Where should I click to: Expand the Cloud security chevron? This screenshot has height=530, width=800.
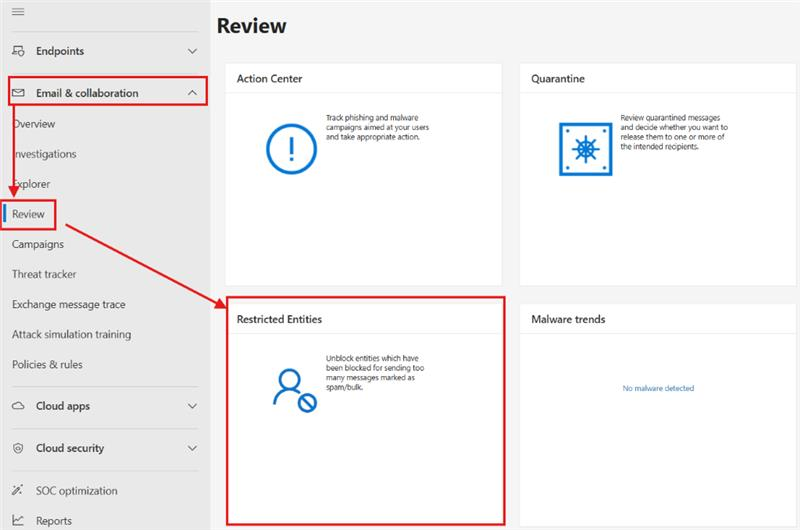(x=192, y=448)
